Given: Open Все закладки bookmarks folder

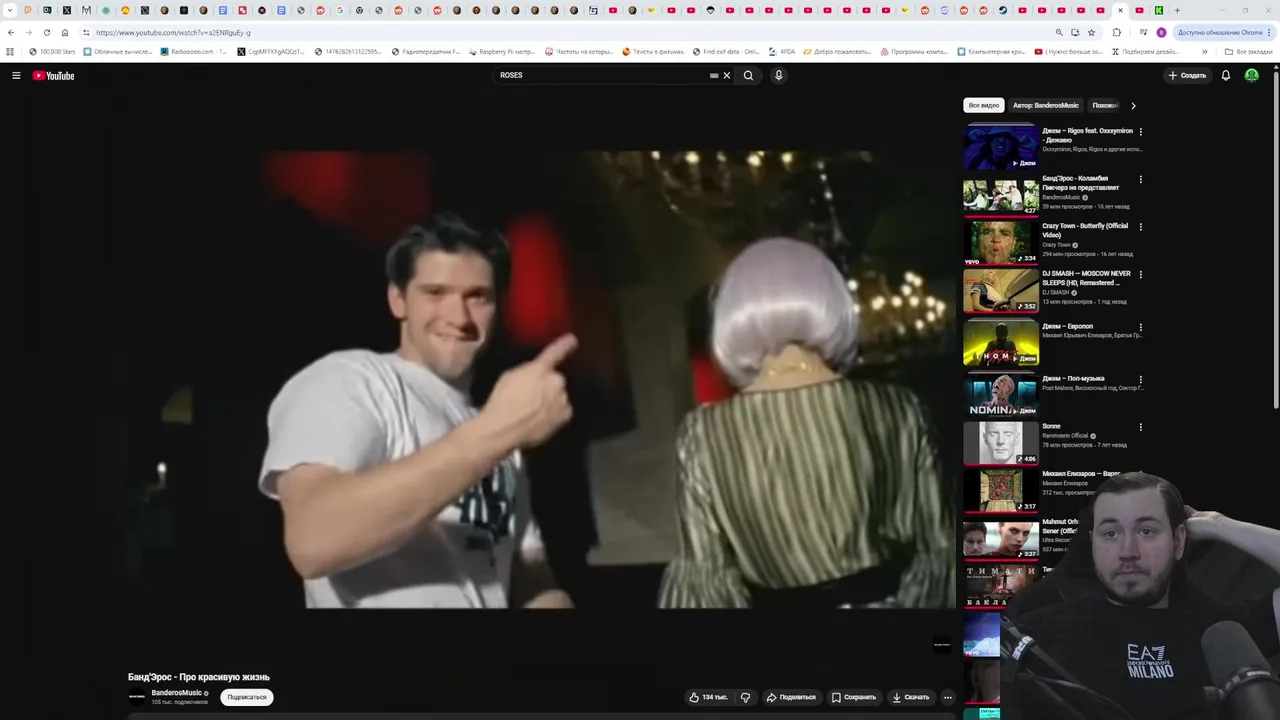Looking at the screenshot, I should point(1249,51).
